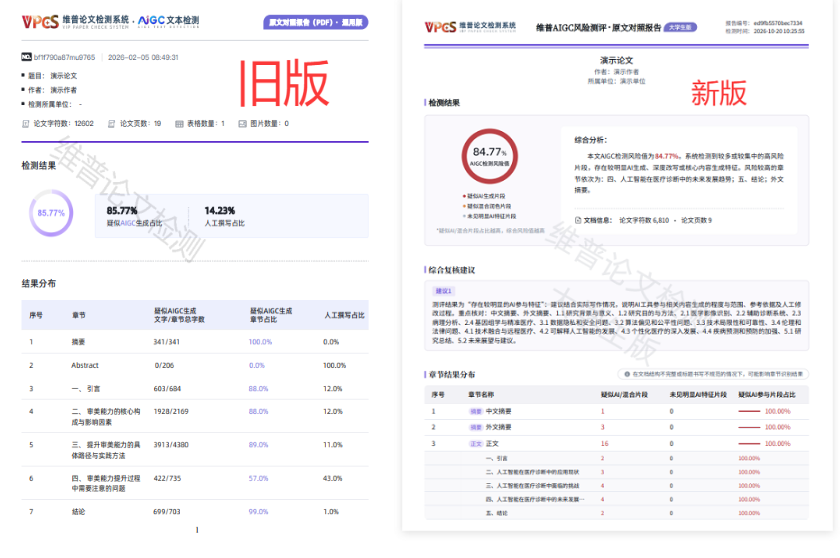840x558 pixels.
Task: Click the 大学生版 badge in new report header
Action: (680, 27)
